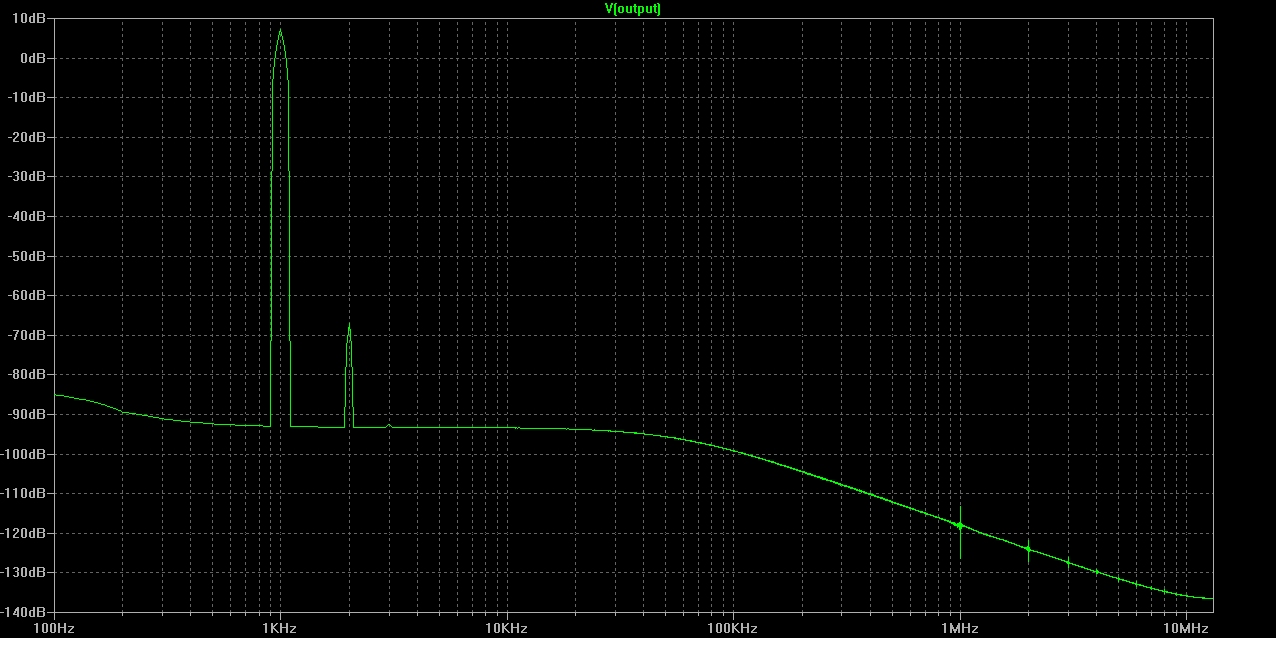The width and height of the screenshot is (1276, 652).
Task: Click the spike on the trace at 1MHz
Action: click(x=960, y=532)
